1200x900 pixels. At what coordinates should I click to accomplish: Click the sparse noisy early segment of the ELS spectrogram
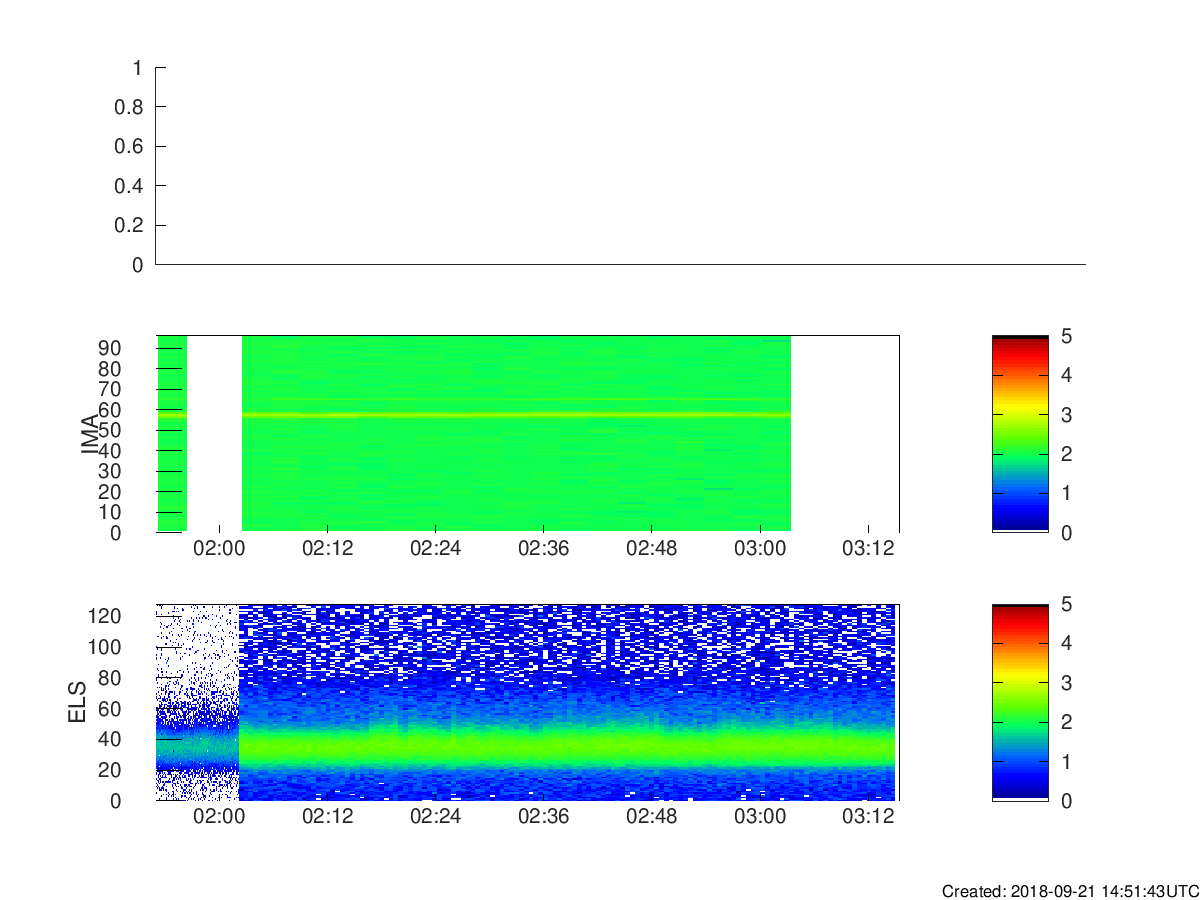click(x=198, y=702)
